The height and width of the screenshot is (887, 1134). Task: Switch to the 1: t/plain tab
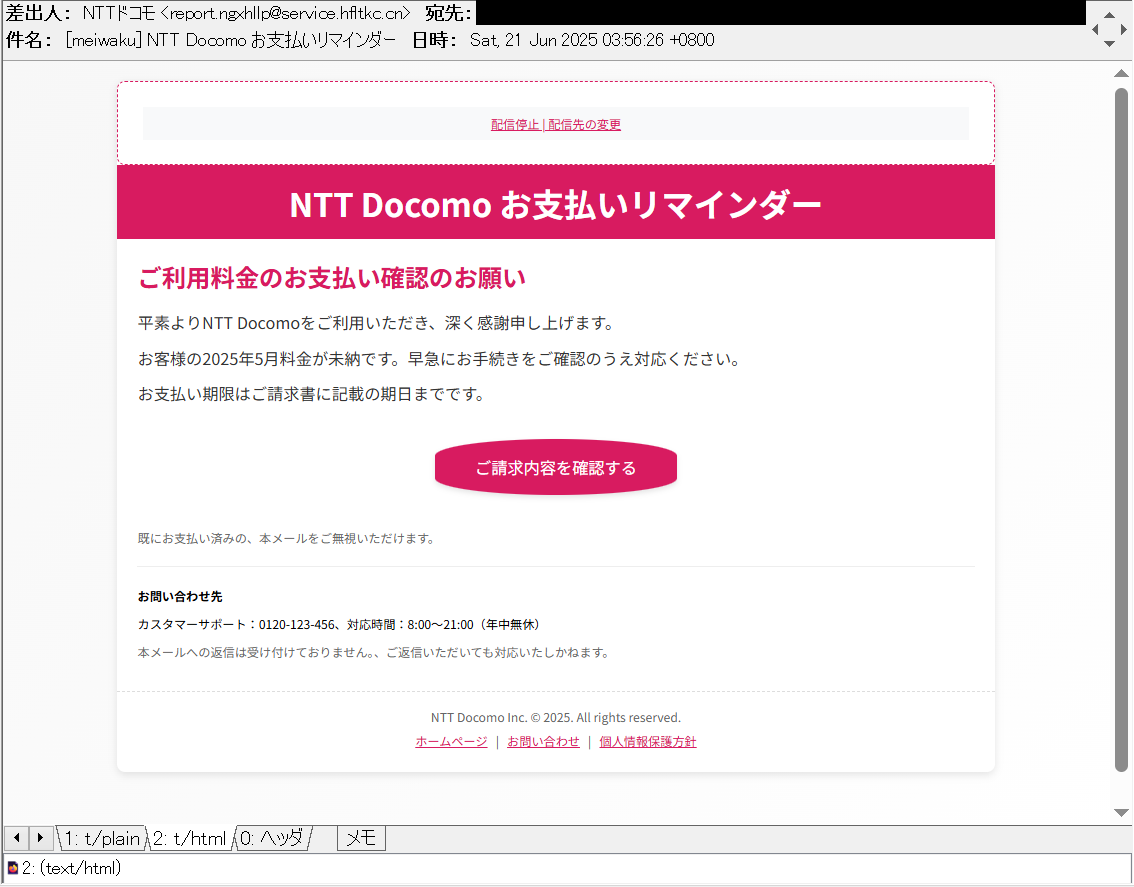click(101, 838)
